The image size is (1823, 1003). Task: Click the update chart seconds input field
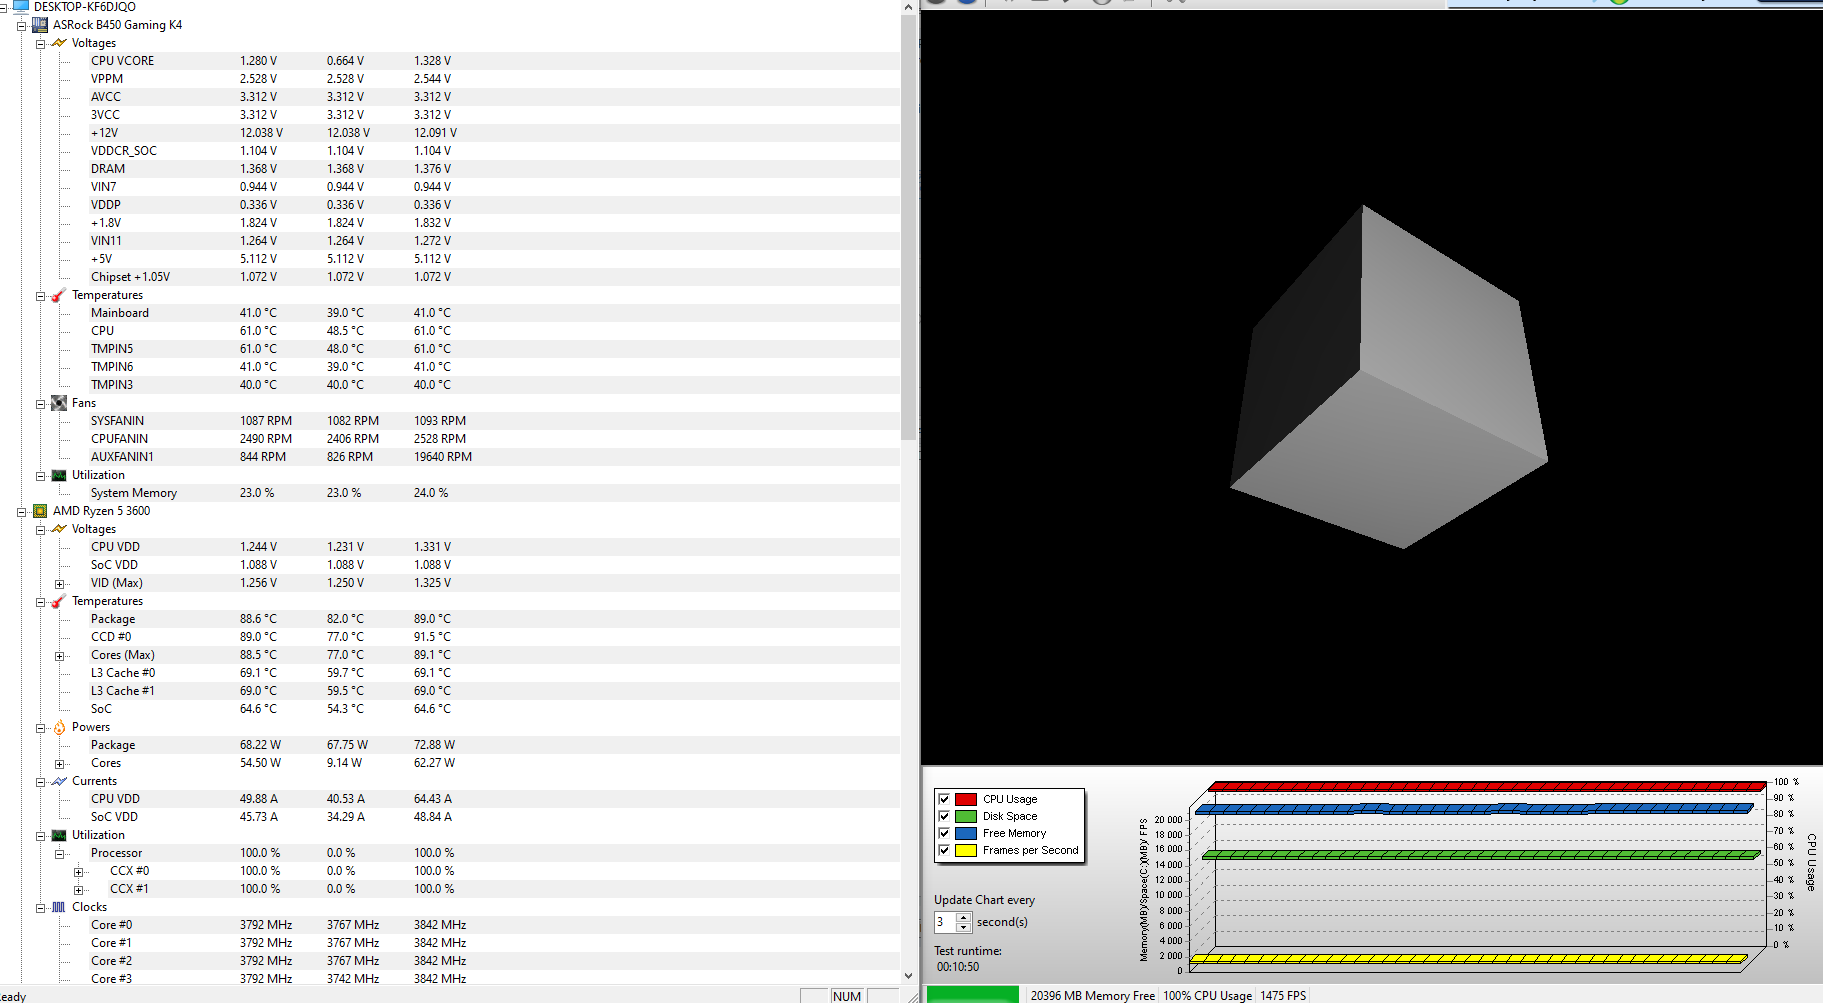point(945,922)
